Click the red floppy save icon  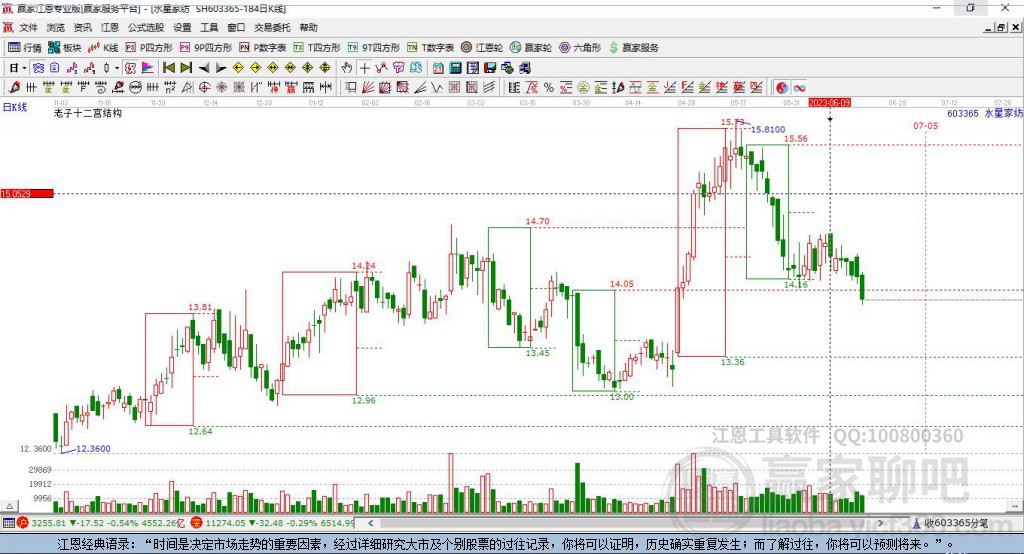pyautogui.click(x=490, y=68)
